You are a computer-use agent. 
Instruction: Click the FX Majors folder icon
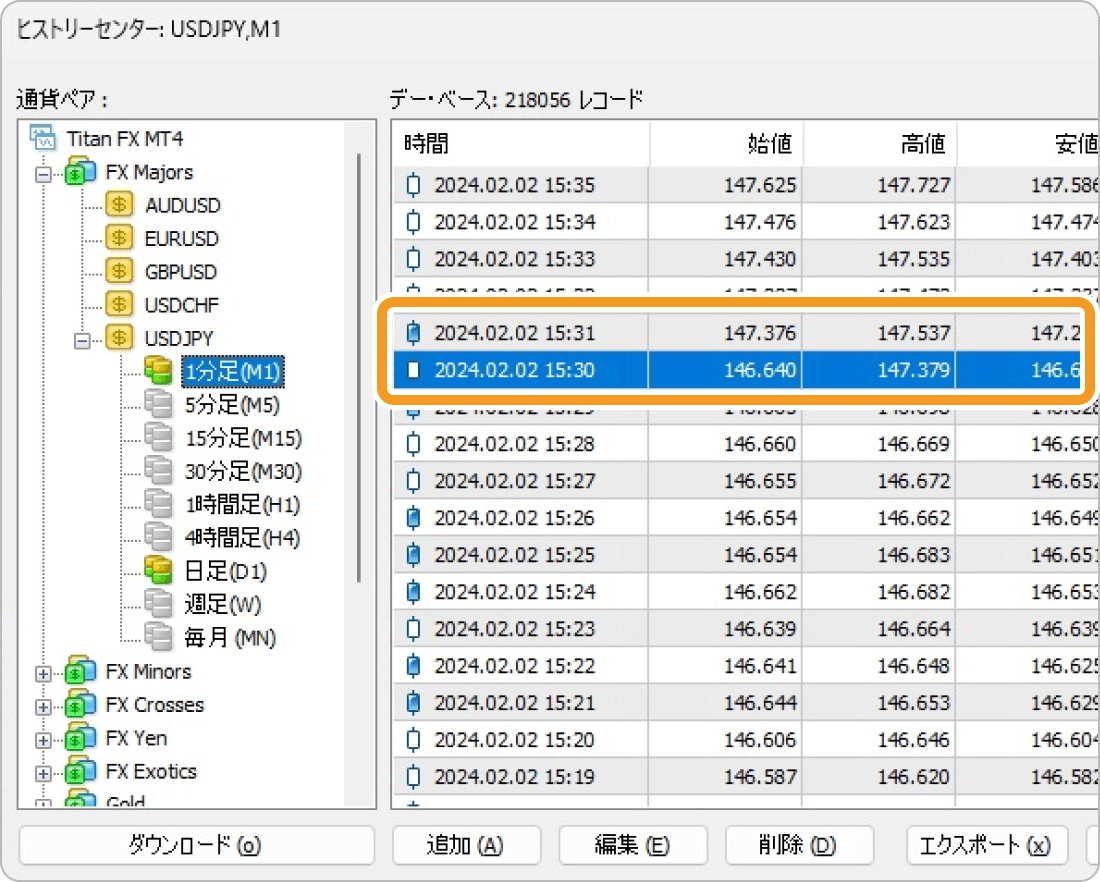[81, 171]
